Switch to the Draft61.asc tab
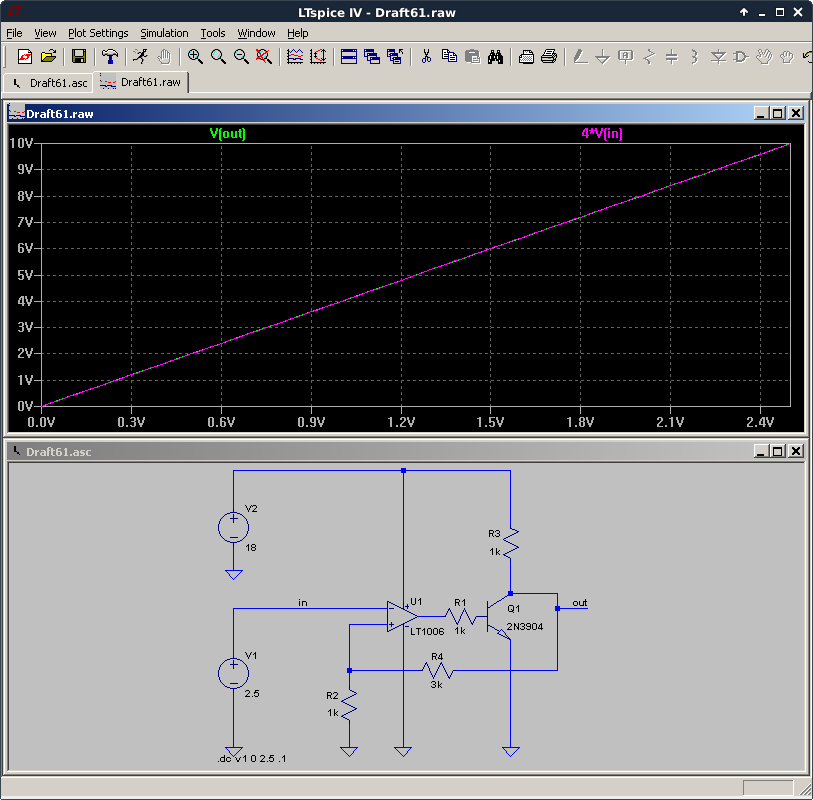The image size is (813, 800). coord(49,83)
